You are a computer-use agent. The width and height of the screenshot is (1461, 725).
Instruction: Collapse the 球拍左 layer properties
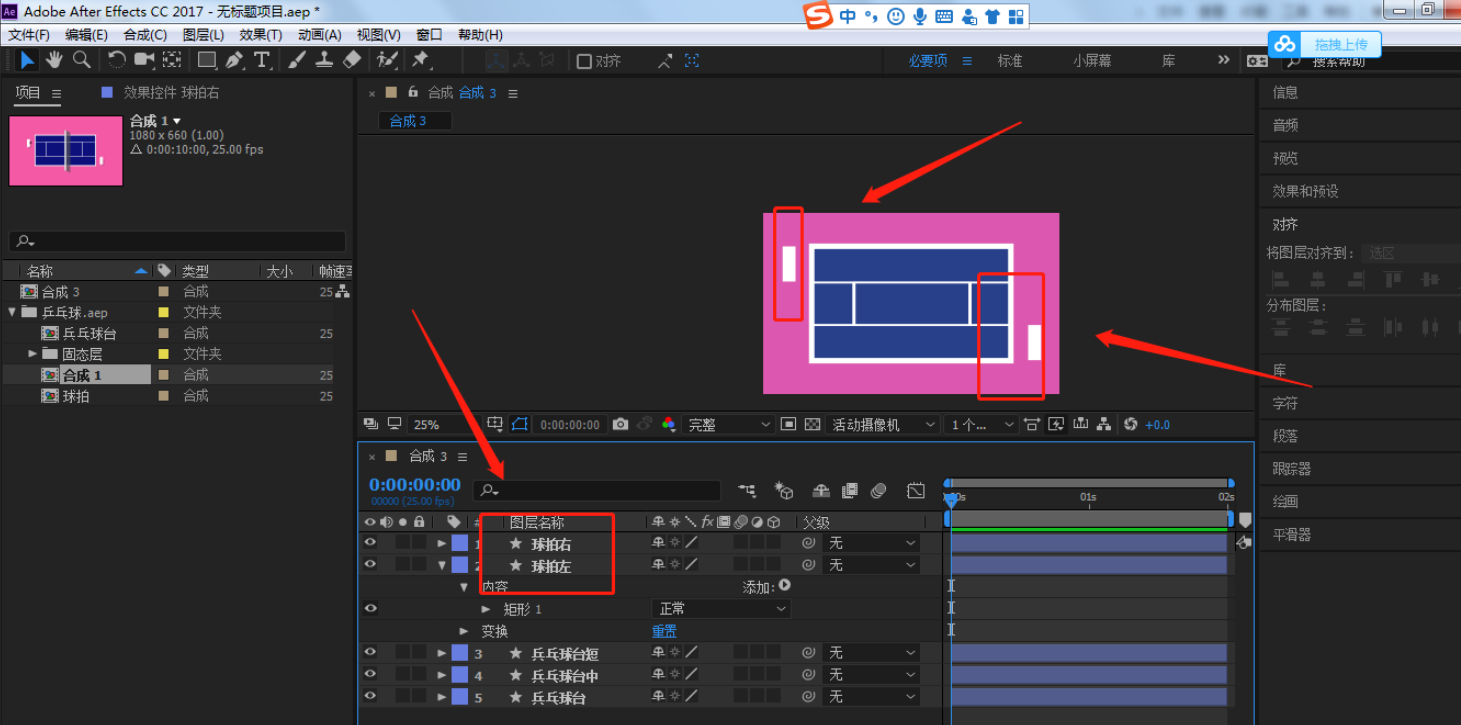[x=442, y=565]
